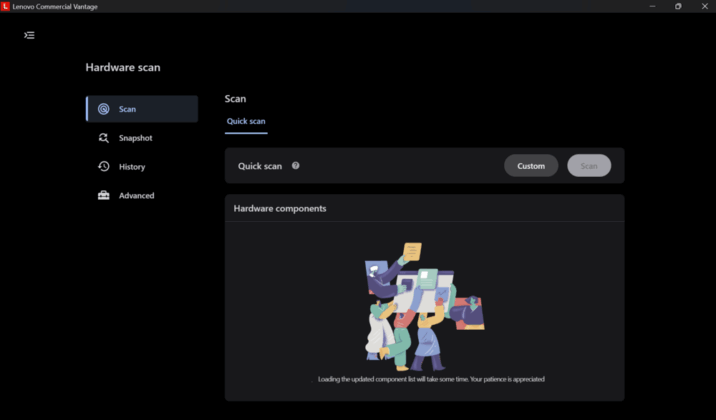Click the Advanced toolbox icon
Screen dimensions: 716x420
(104, 195)
